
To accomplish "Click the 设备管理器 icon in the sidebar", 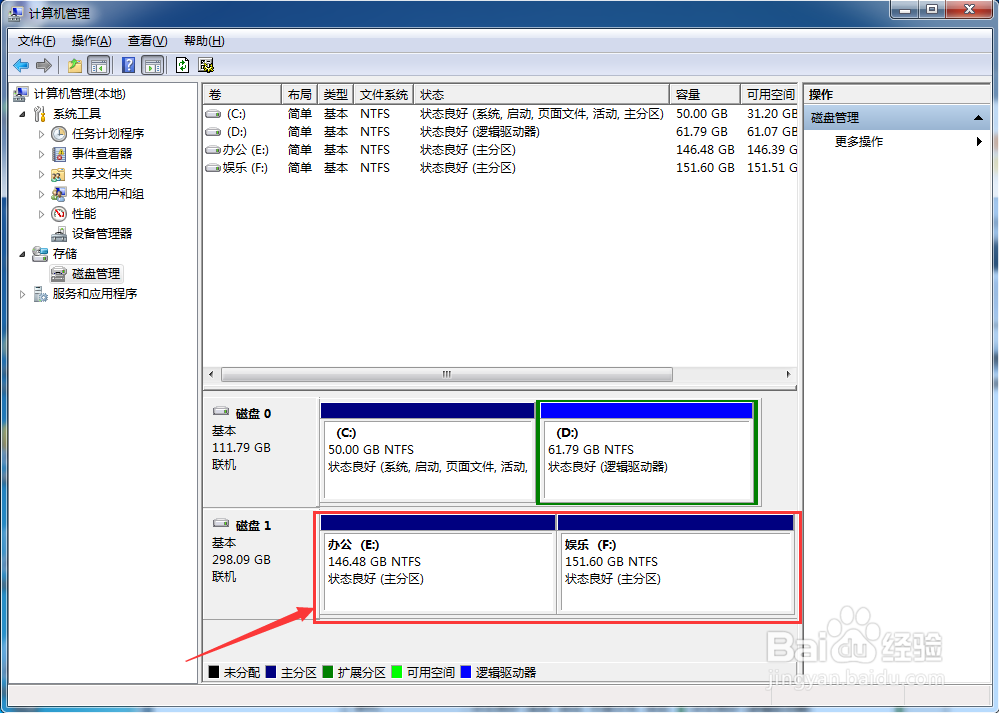I will pos(57,233).
